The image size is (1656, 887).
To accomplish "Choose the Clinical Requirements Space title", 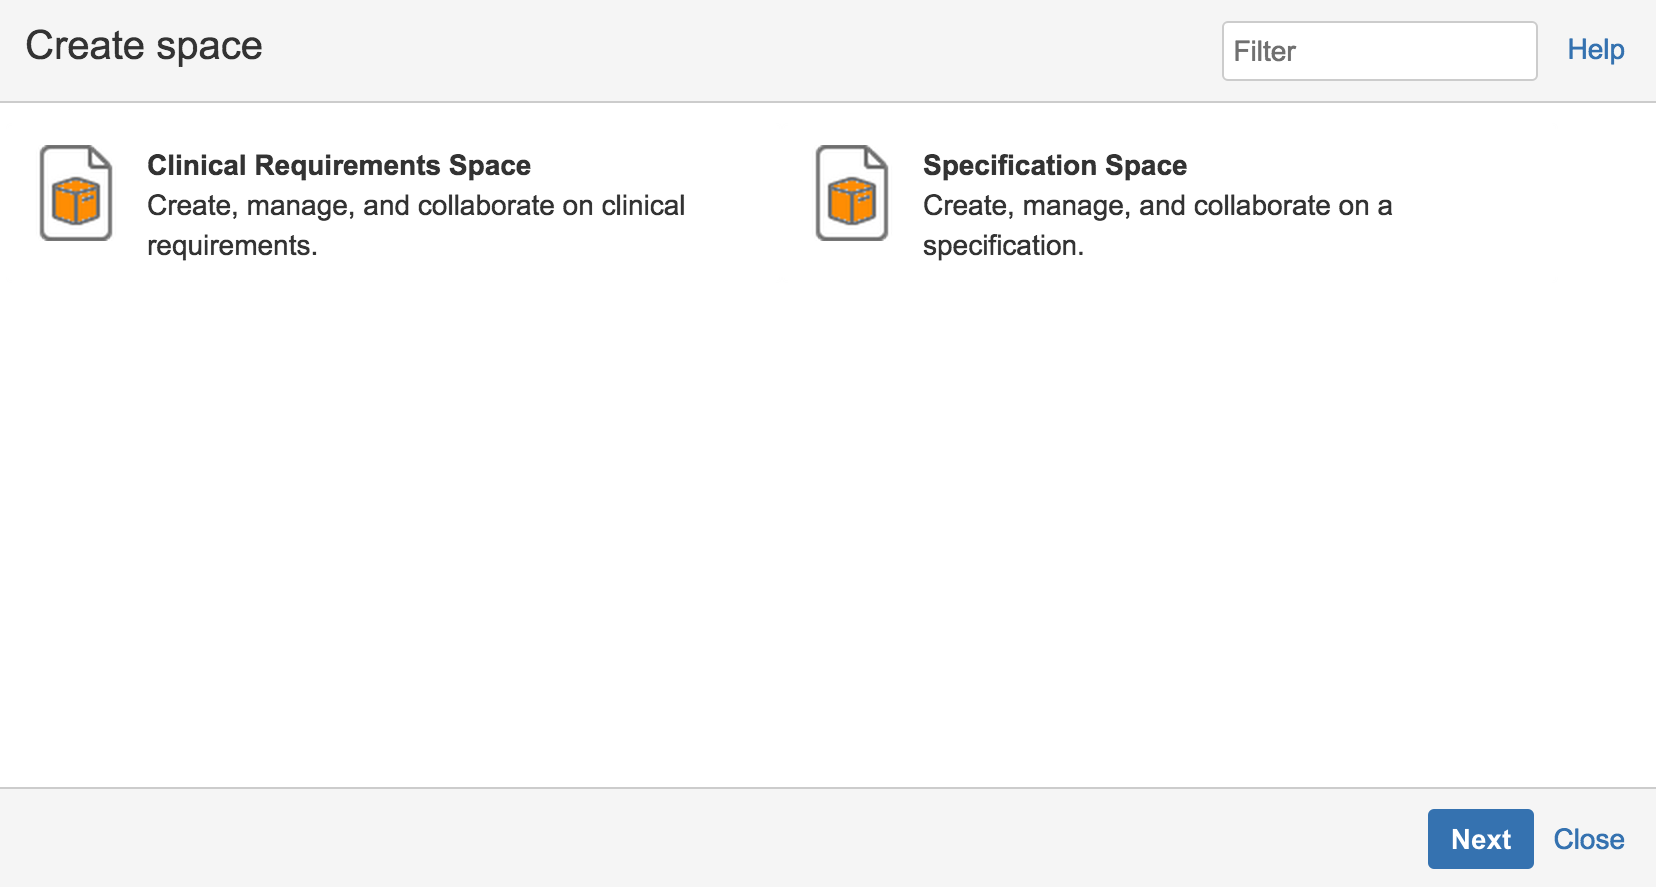I will [339, 165].
